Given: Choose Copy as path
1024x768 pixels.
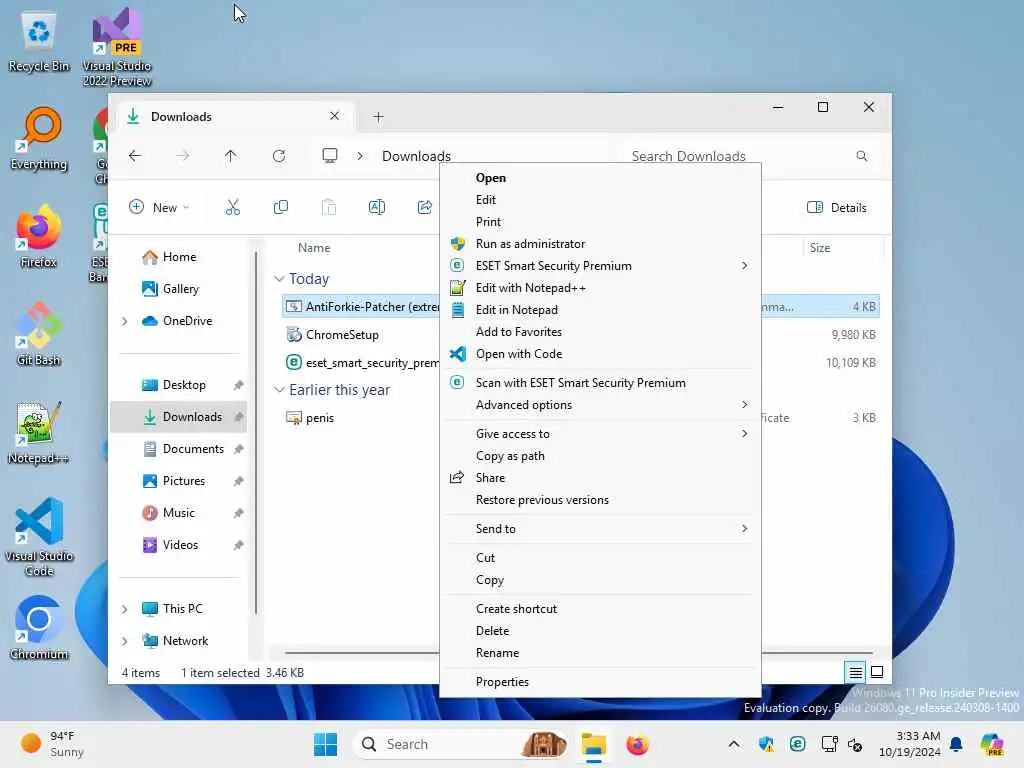Looking at the screenshot, I should point(600,456).
